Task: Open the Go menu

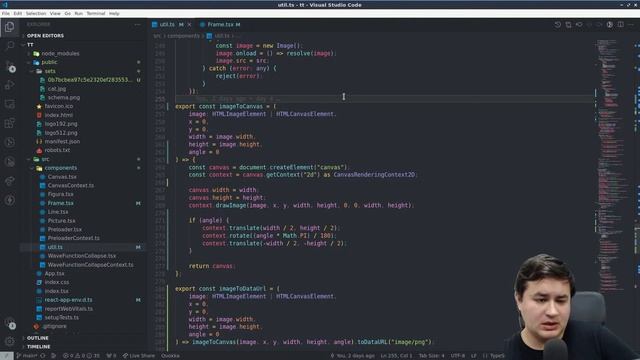Action: [67, 13]
